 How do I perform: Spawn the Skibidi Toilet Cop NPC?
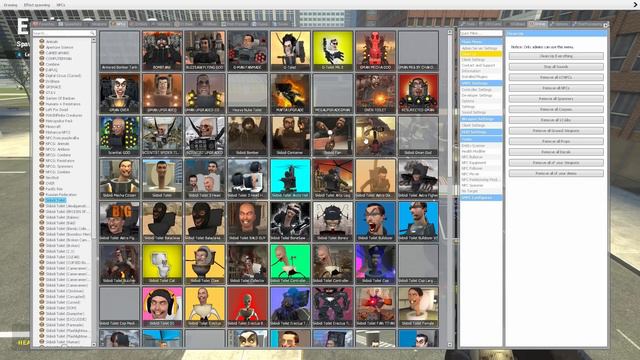[x=376, y=264]
